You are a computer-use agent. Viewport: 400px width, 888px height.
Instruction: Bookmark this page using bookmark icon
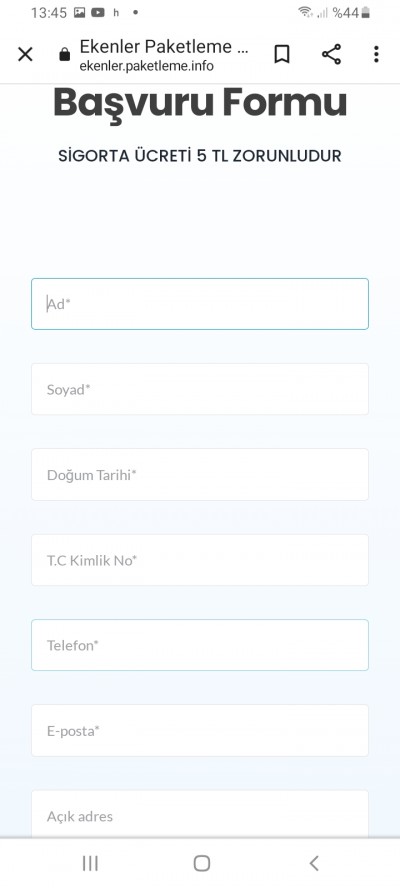(x=282, y=54)
